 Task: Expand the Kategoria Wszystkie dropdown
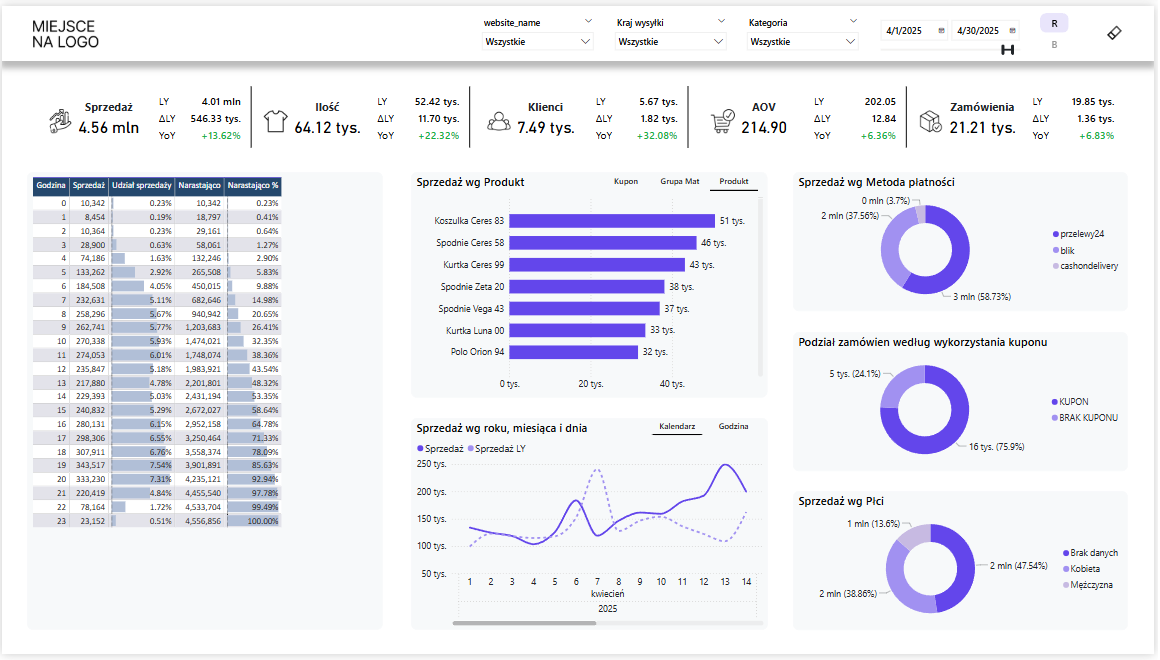[803, 42]
